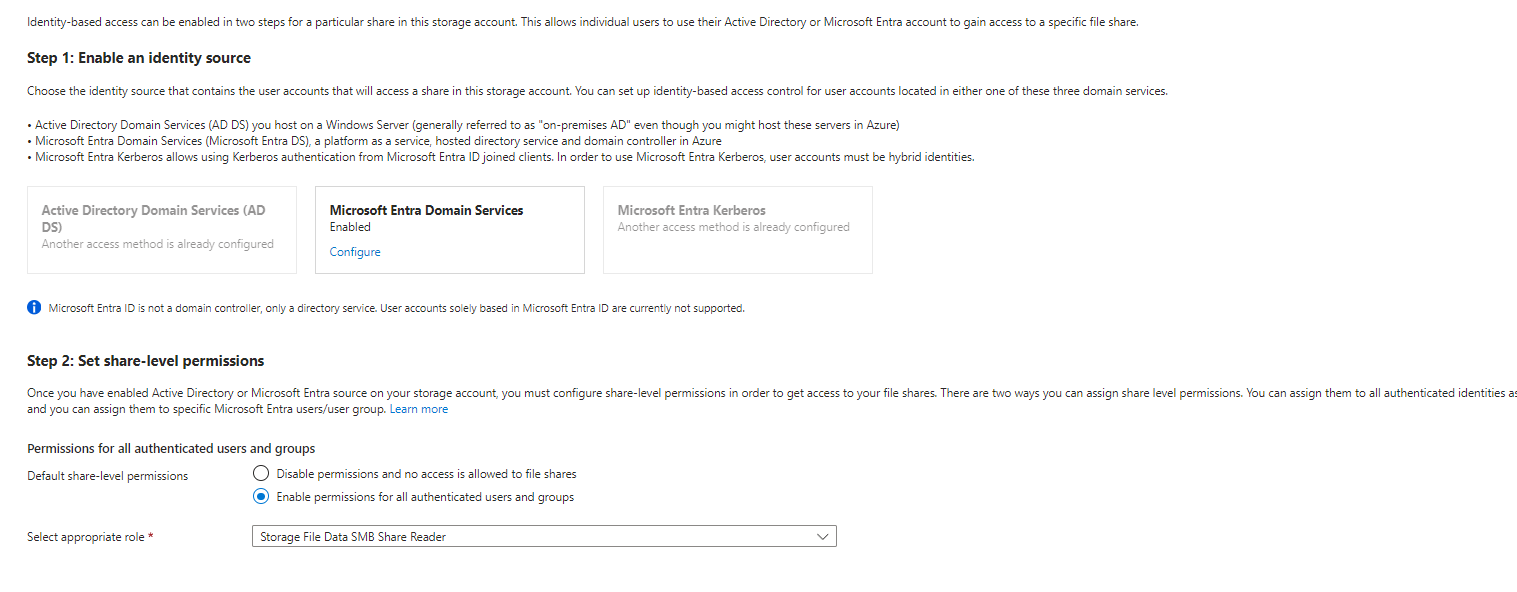Click the chevron arrow of the role dropdown
Viewport: 1517px width, 592px height.
822,537
